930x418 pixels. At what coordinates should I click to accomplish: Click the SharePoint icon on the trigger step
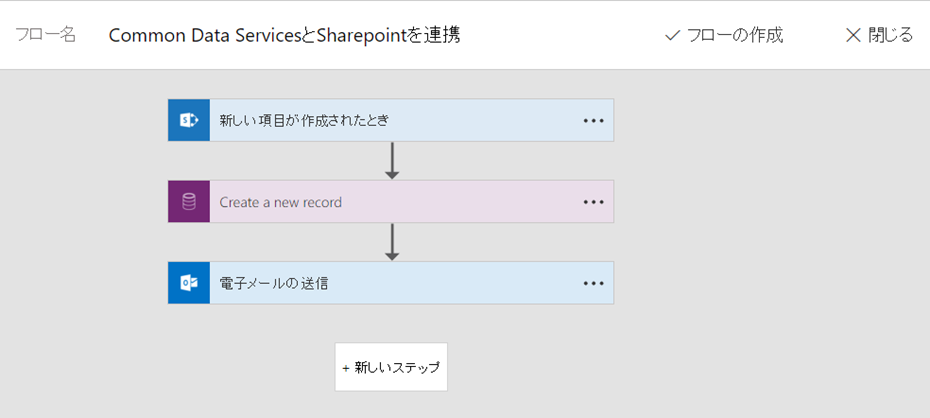(x=189, y=120)
